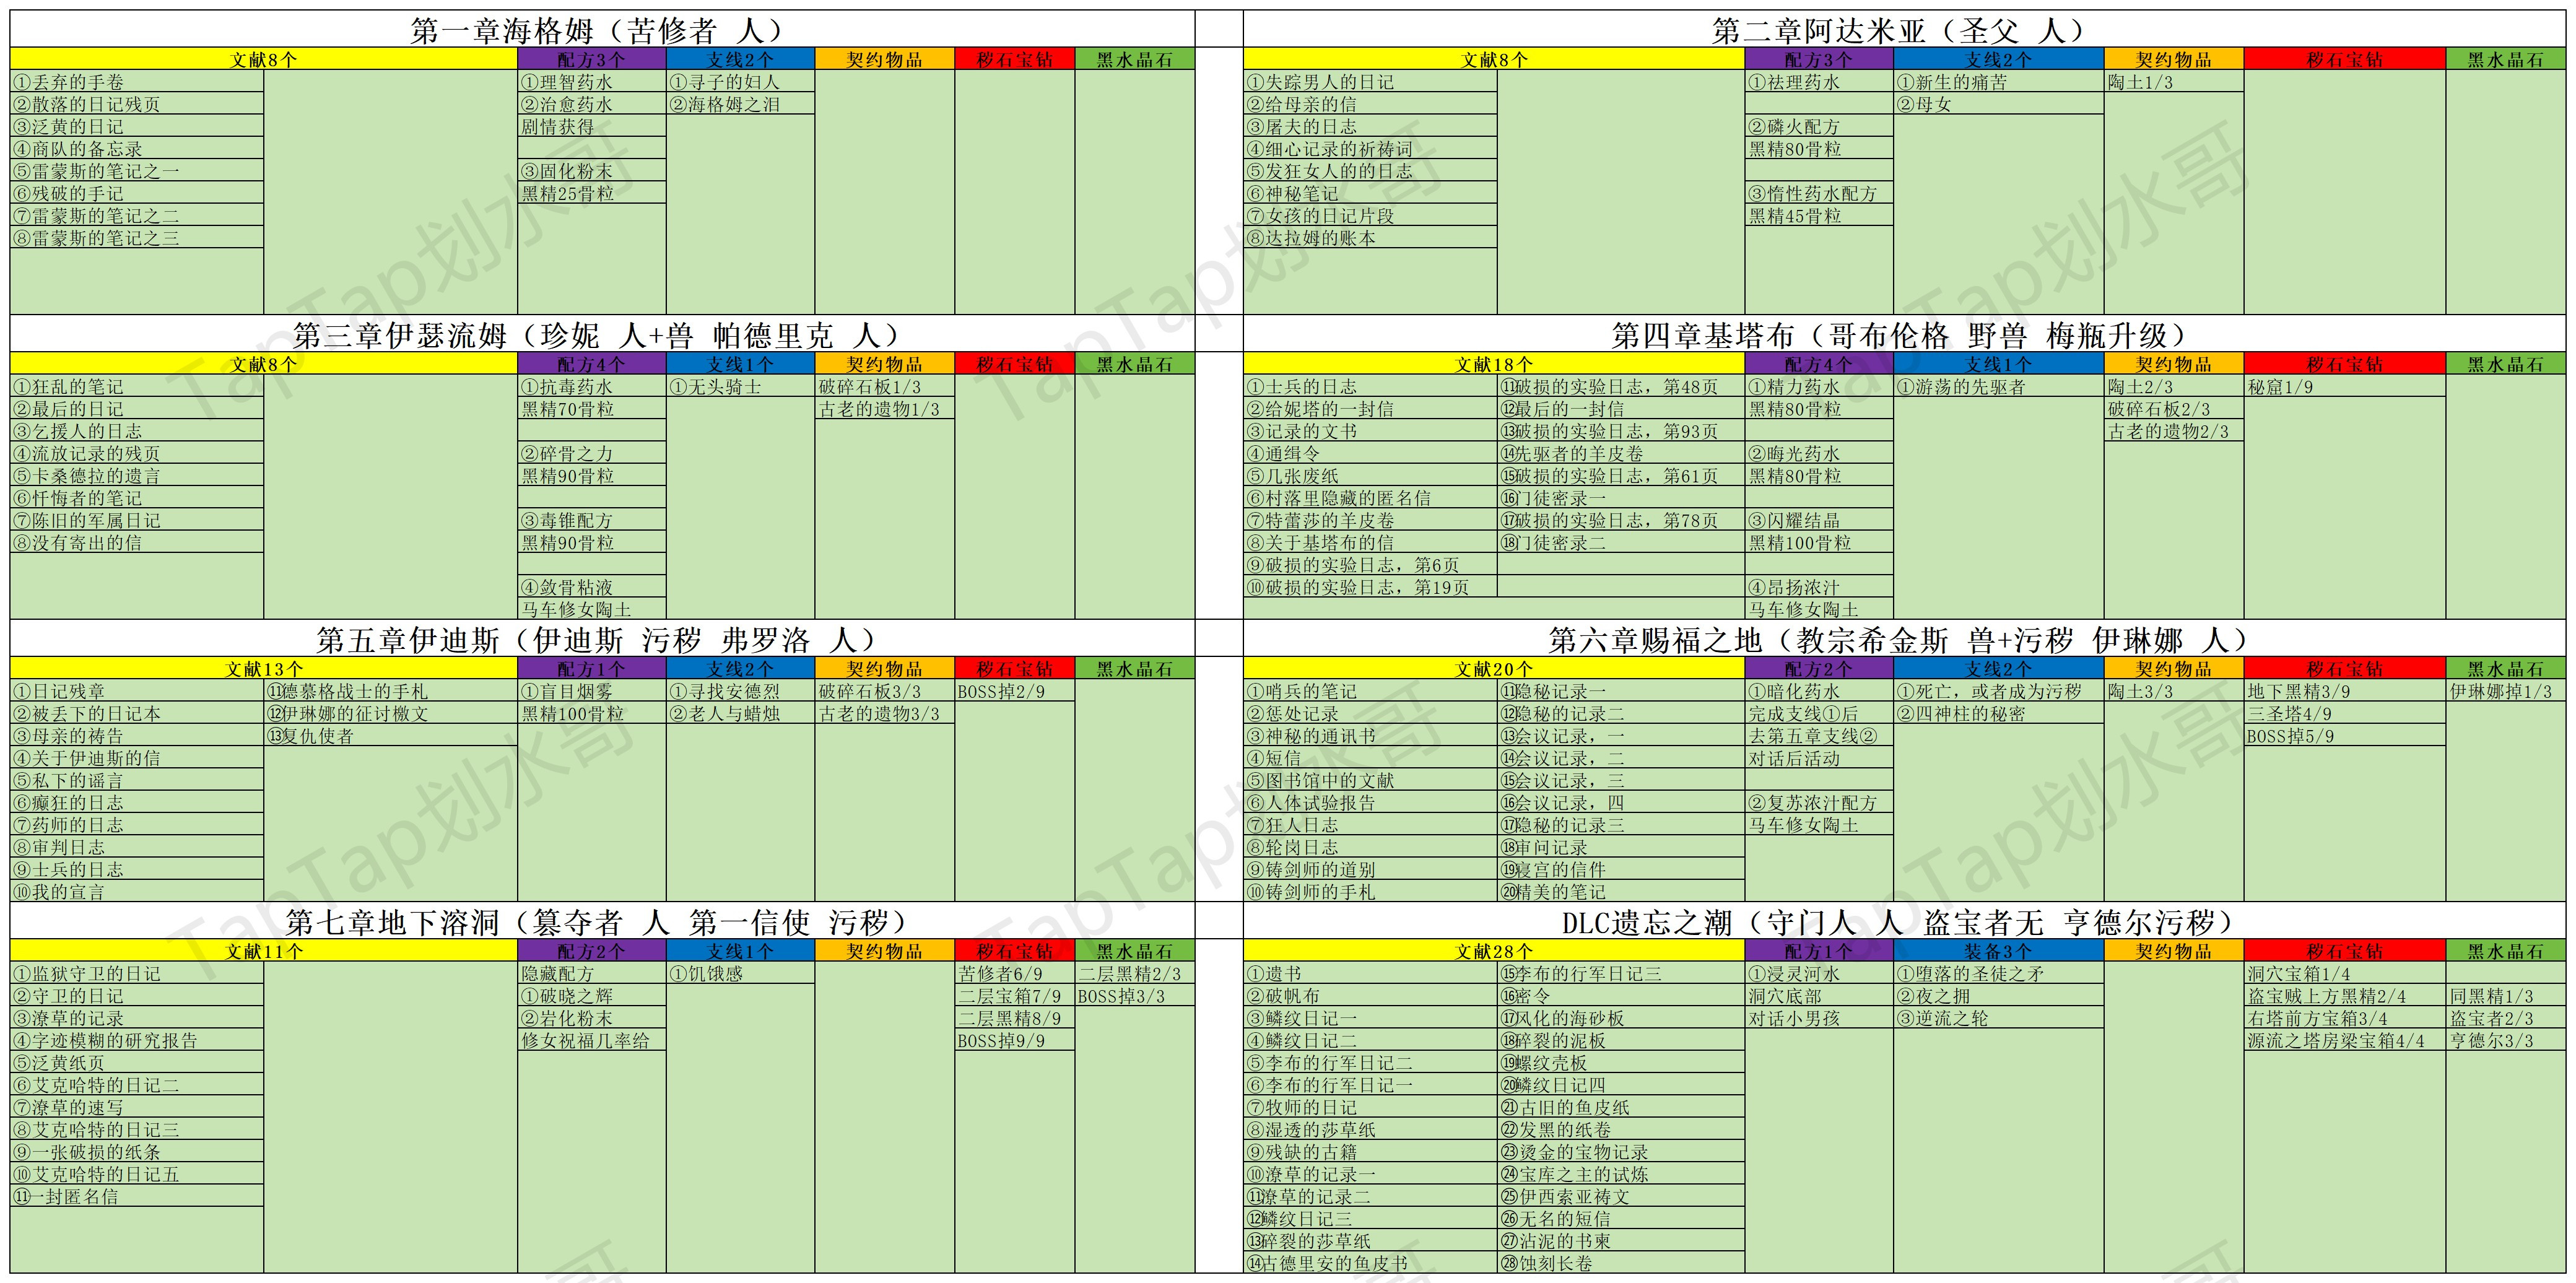This screenshot has width=2576, height=1283.
Task: Click the cell ②磷火配方
Action: [x=1819, y=127]
